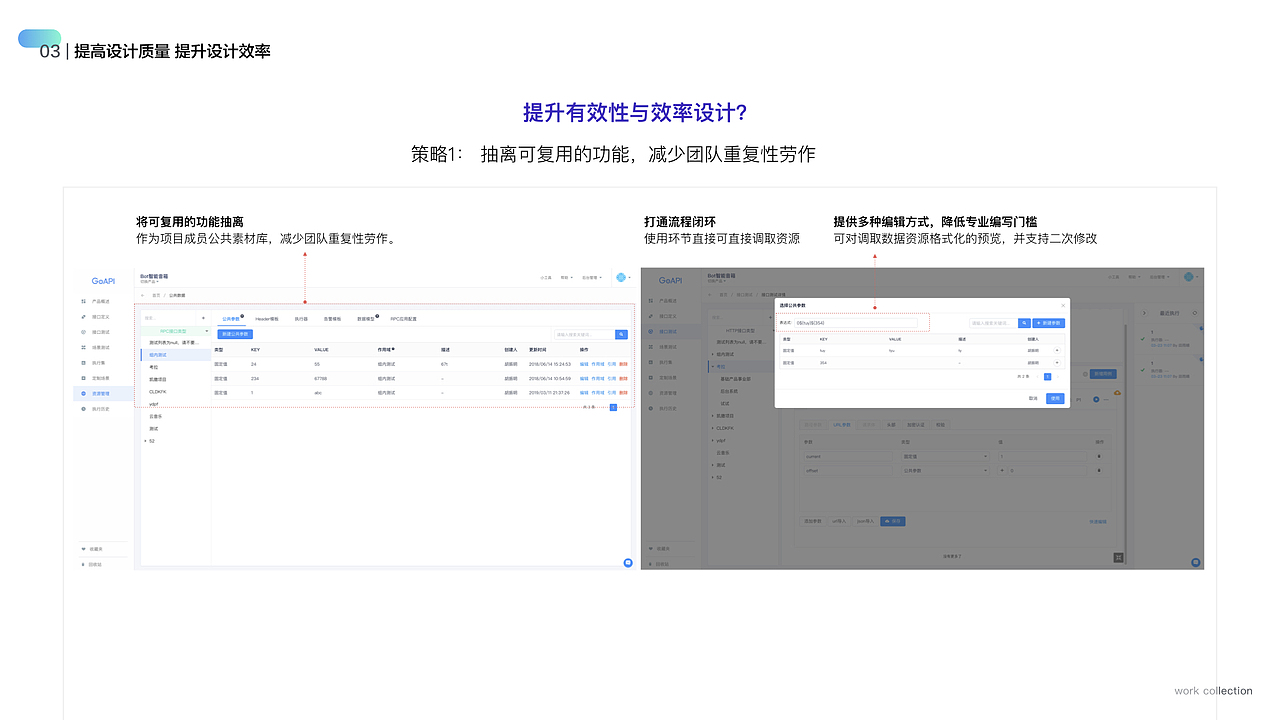
Task: Open the 帮助 dropdown on the 公共数据 page
Action: (x=566, y=277)
